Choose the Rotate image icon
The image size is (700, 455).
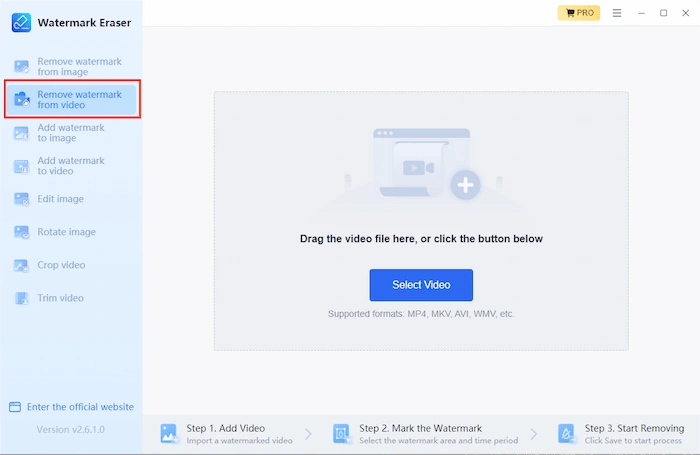(21, 232)
